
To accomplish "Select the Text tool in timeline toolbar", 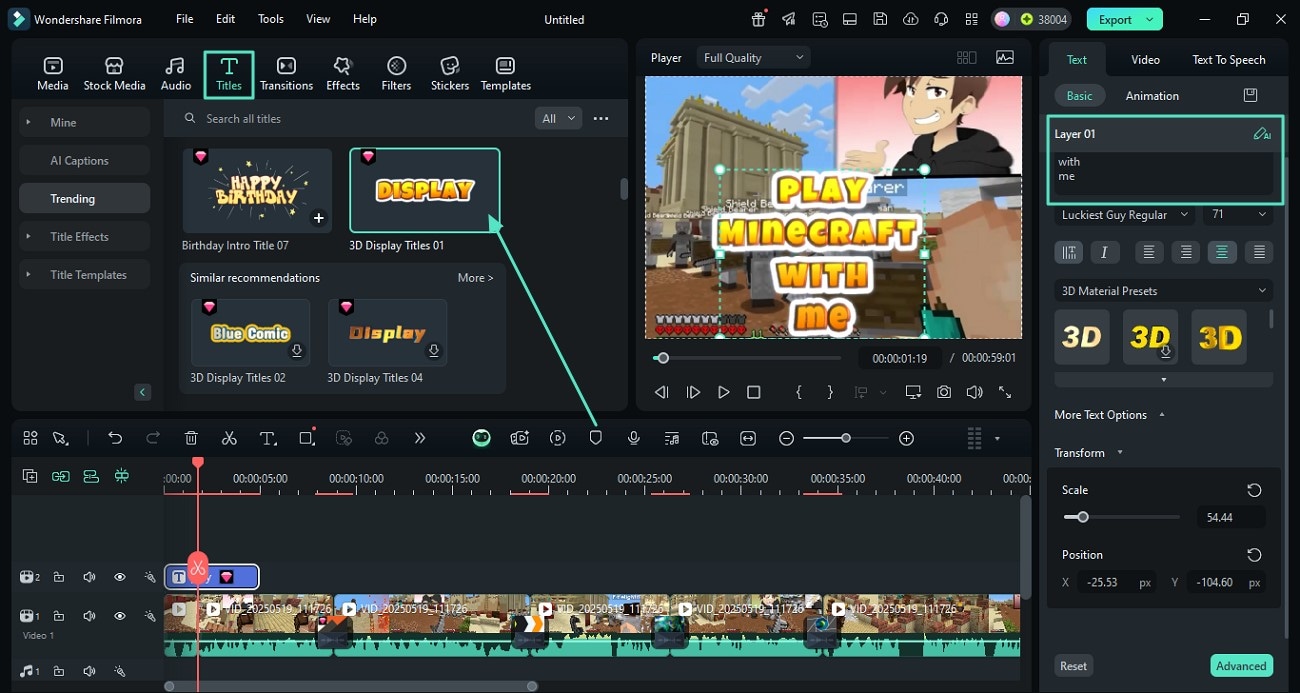I will 268,438.
